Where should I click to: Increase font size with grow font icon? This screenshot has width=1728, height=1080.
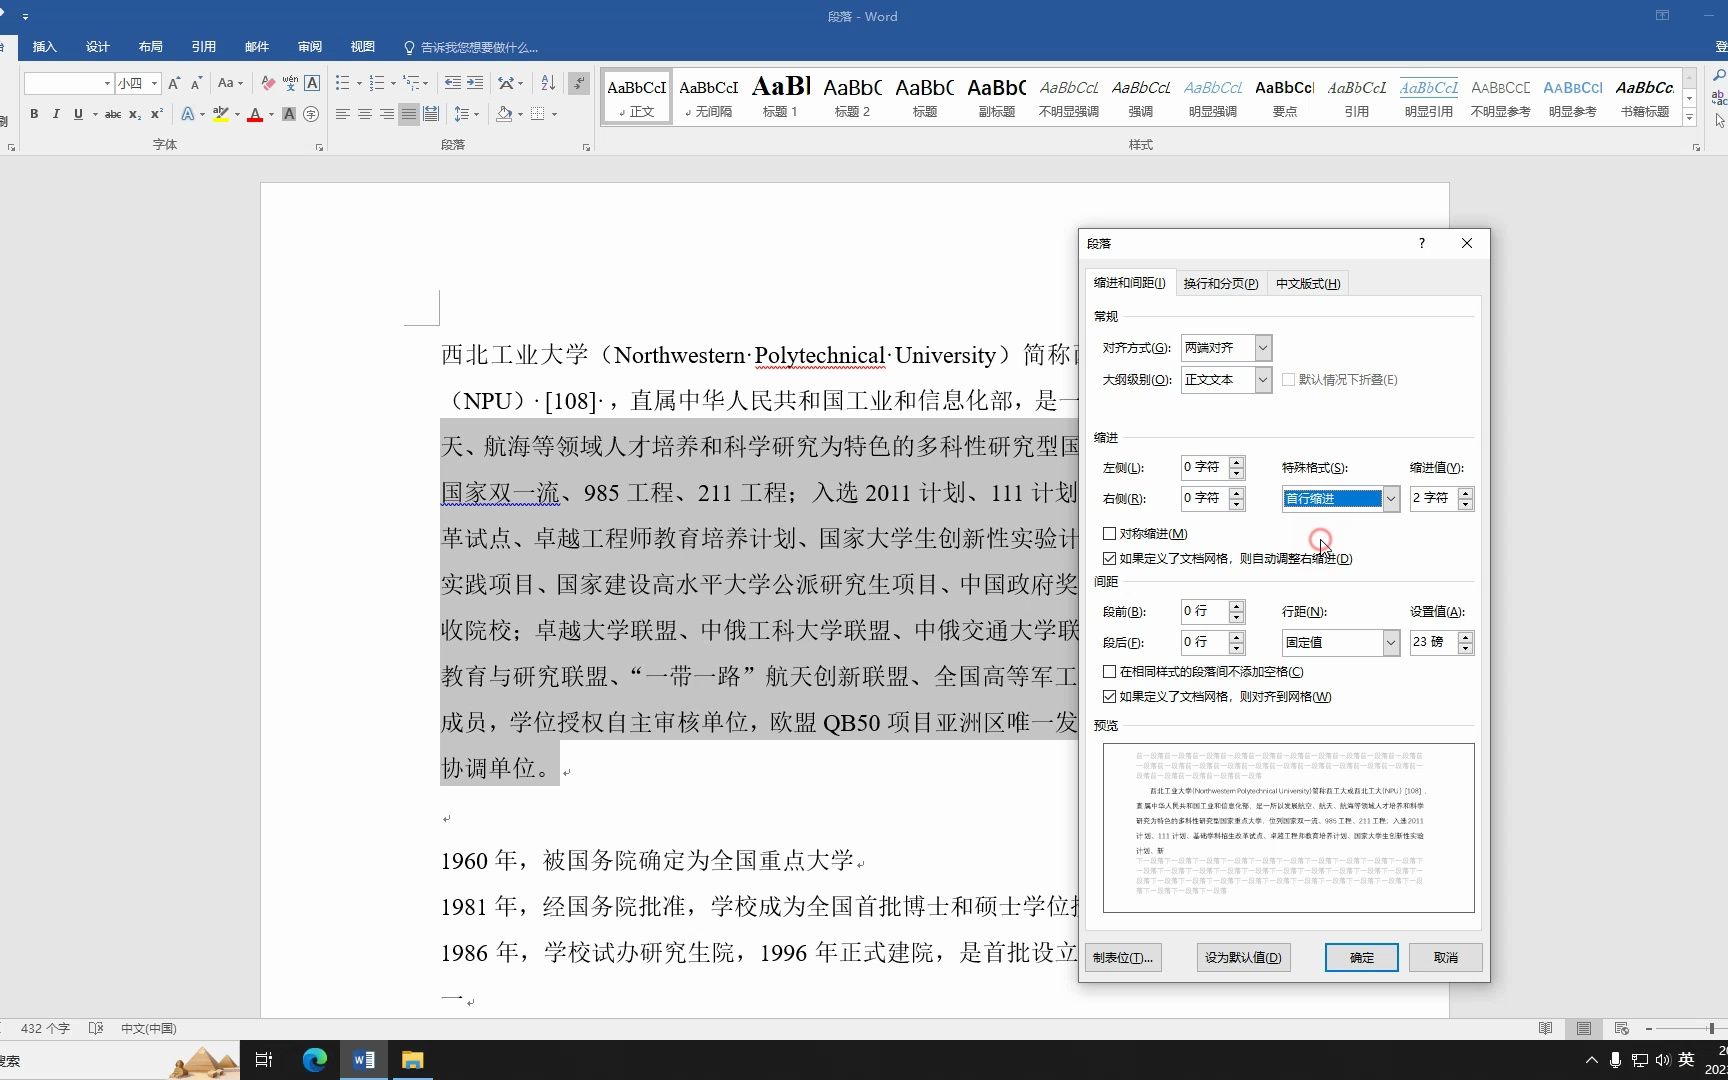(x=174, y=83)
